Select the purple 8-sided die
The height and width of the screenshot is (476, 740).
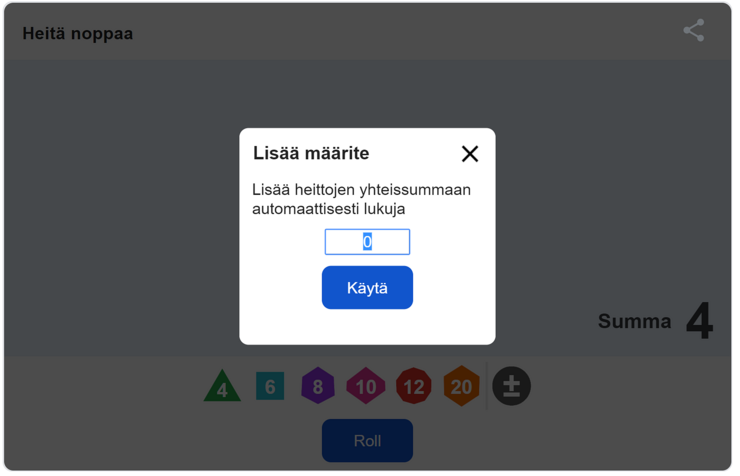[318, 386]
